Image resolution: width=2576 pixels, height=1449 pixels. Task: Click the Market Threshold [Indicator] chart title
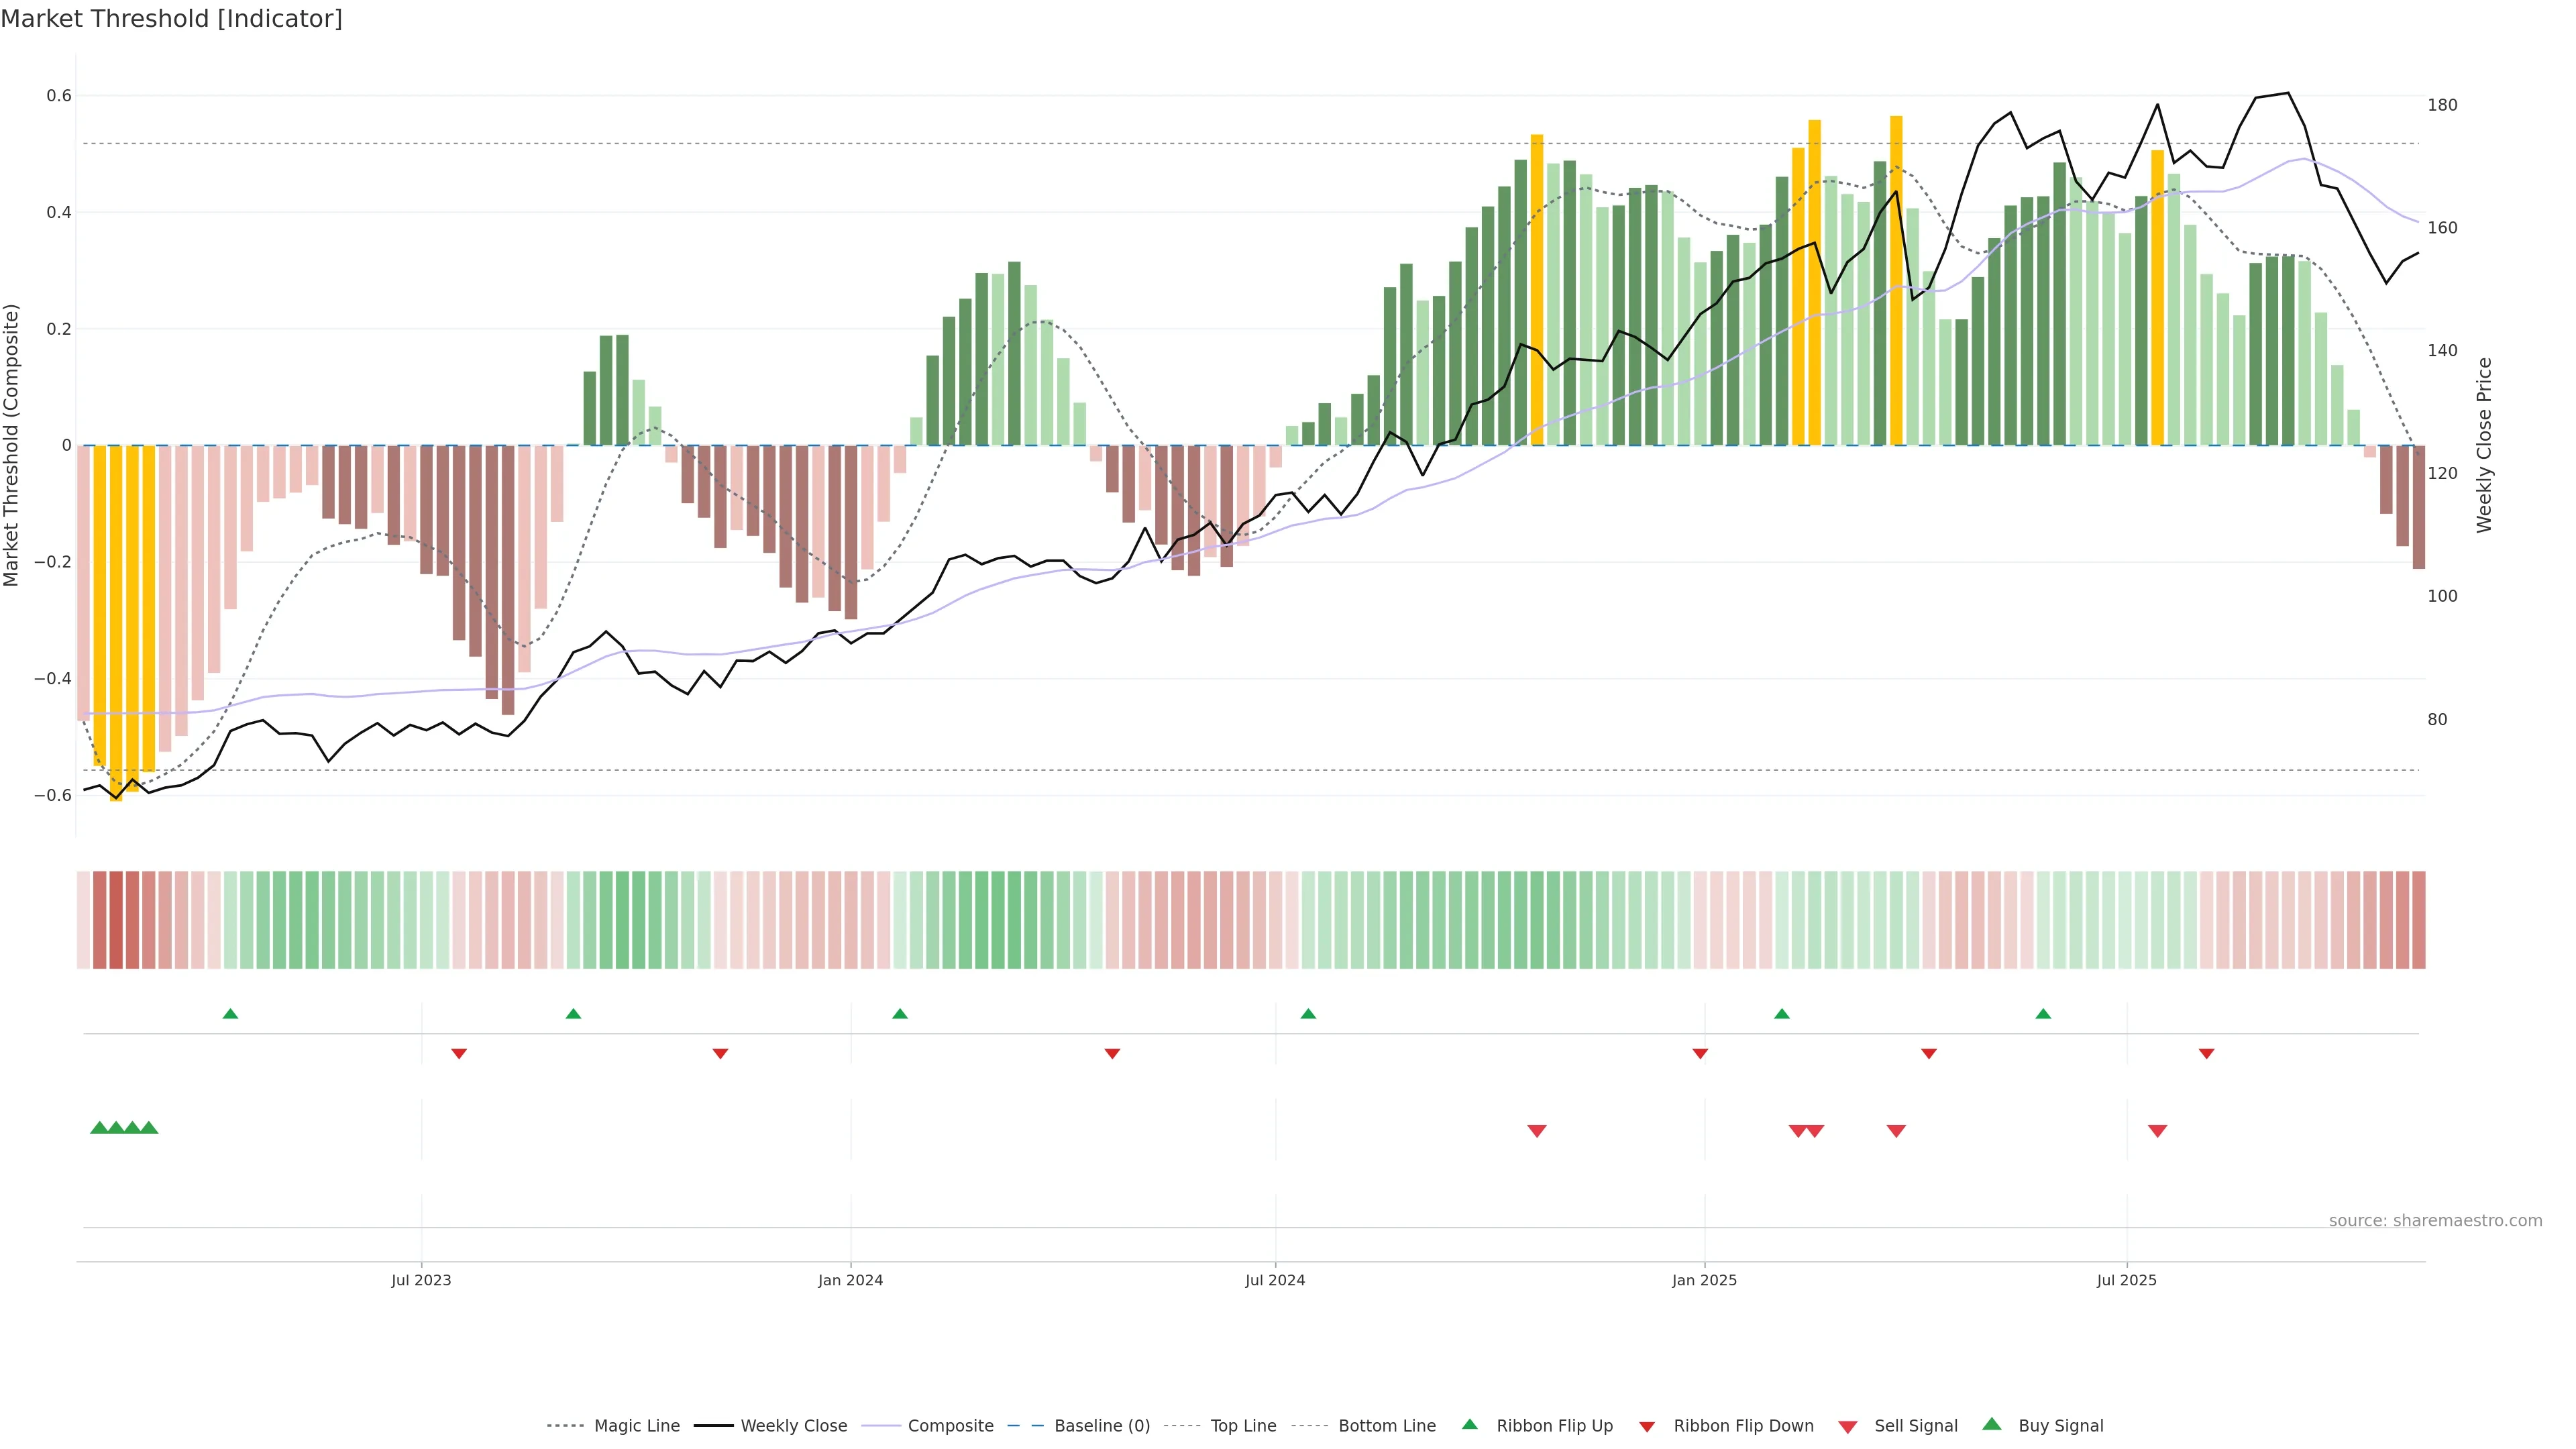point(171,19)
